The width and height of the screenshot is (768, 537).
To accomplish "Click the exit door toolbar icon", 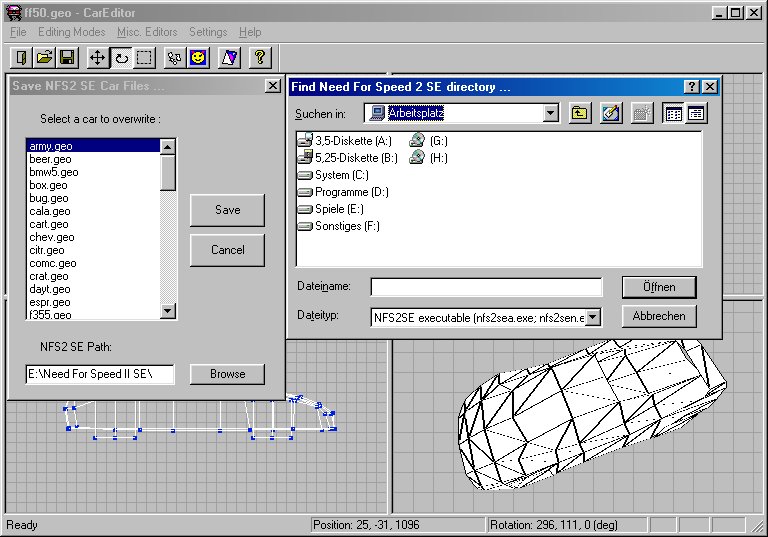I will (21, 58).
